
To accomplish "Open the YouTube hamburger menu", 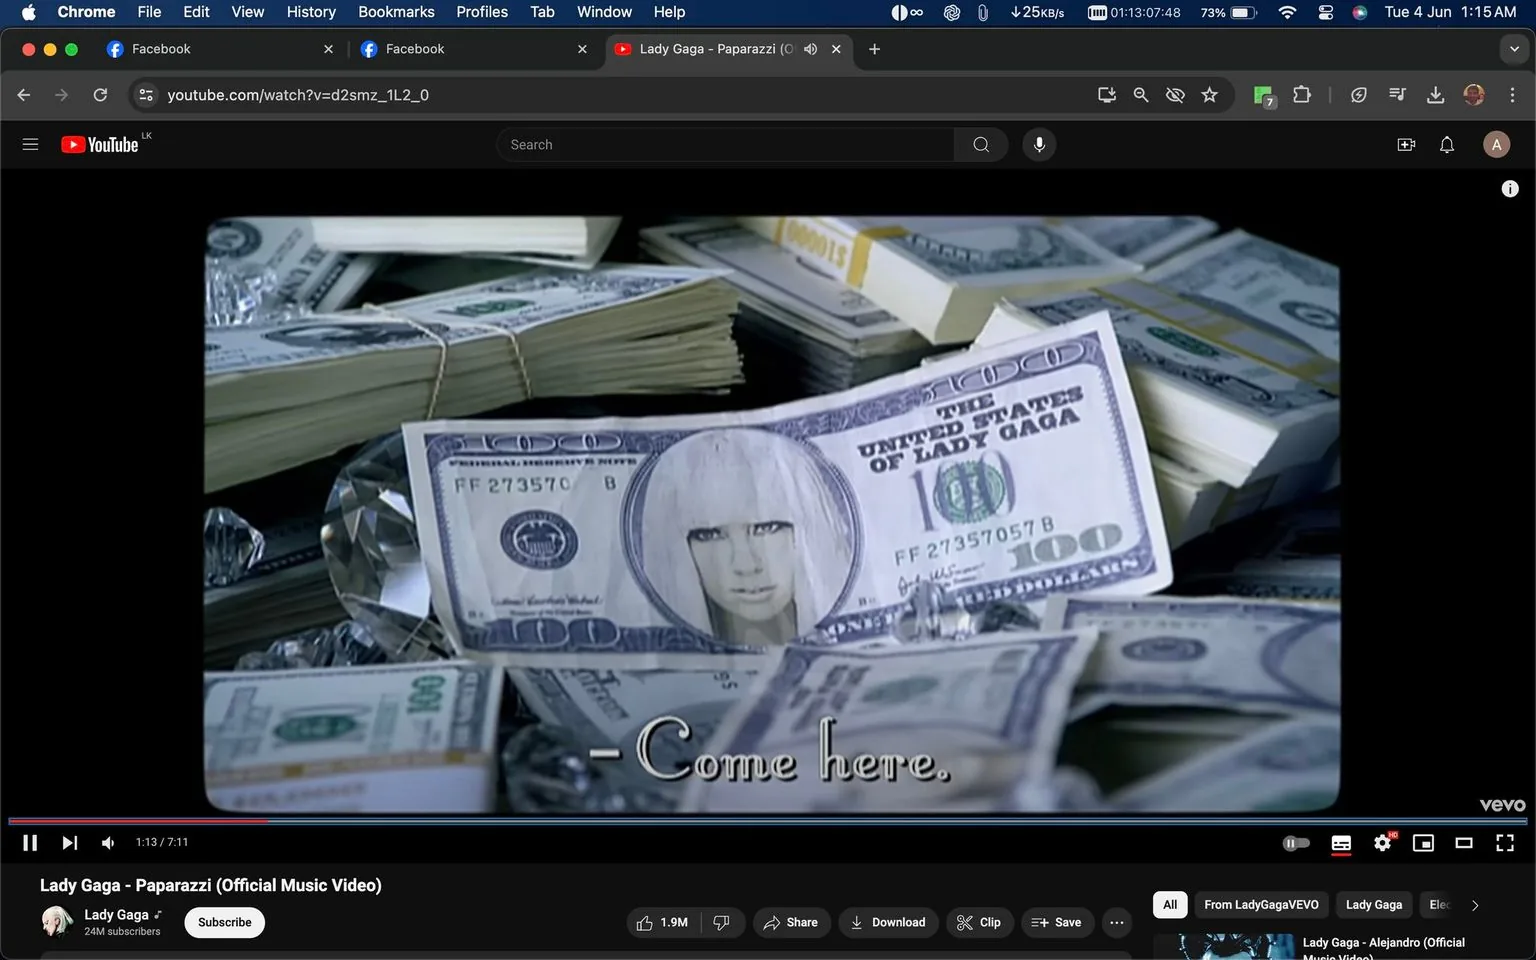I will 30,144.
